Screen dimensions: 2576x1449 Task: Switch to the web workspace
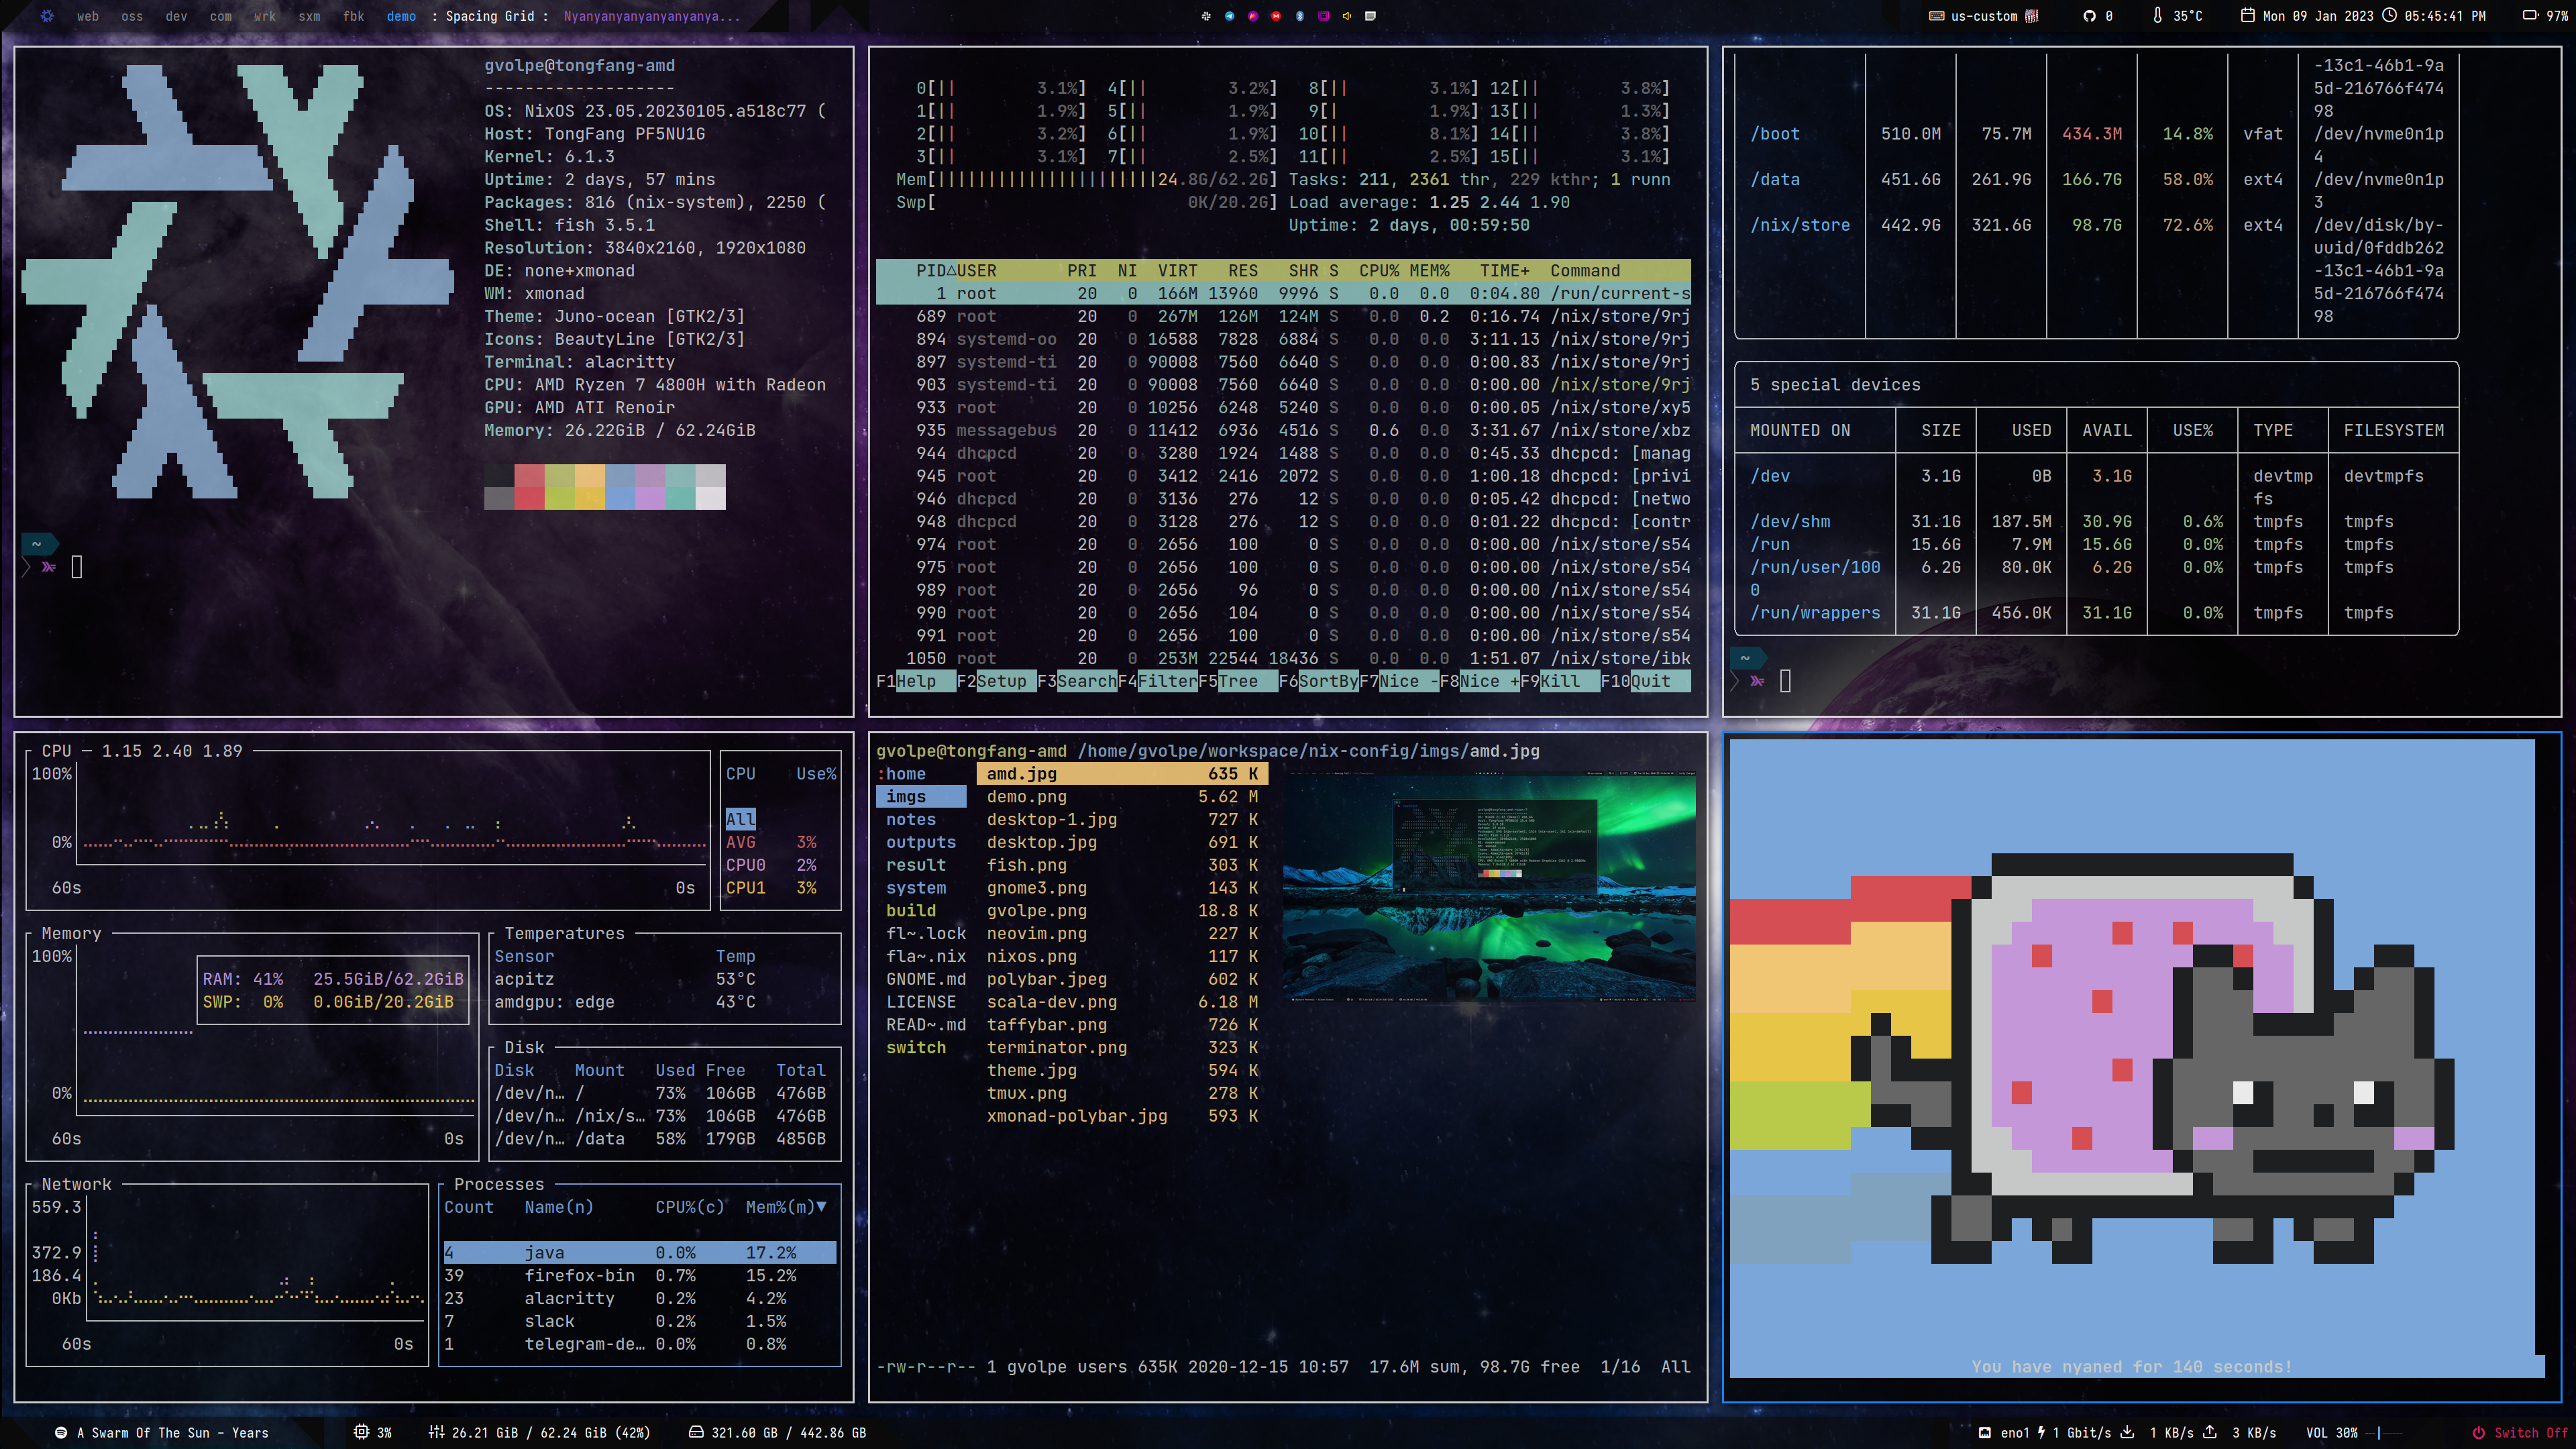point(88,16)
